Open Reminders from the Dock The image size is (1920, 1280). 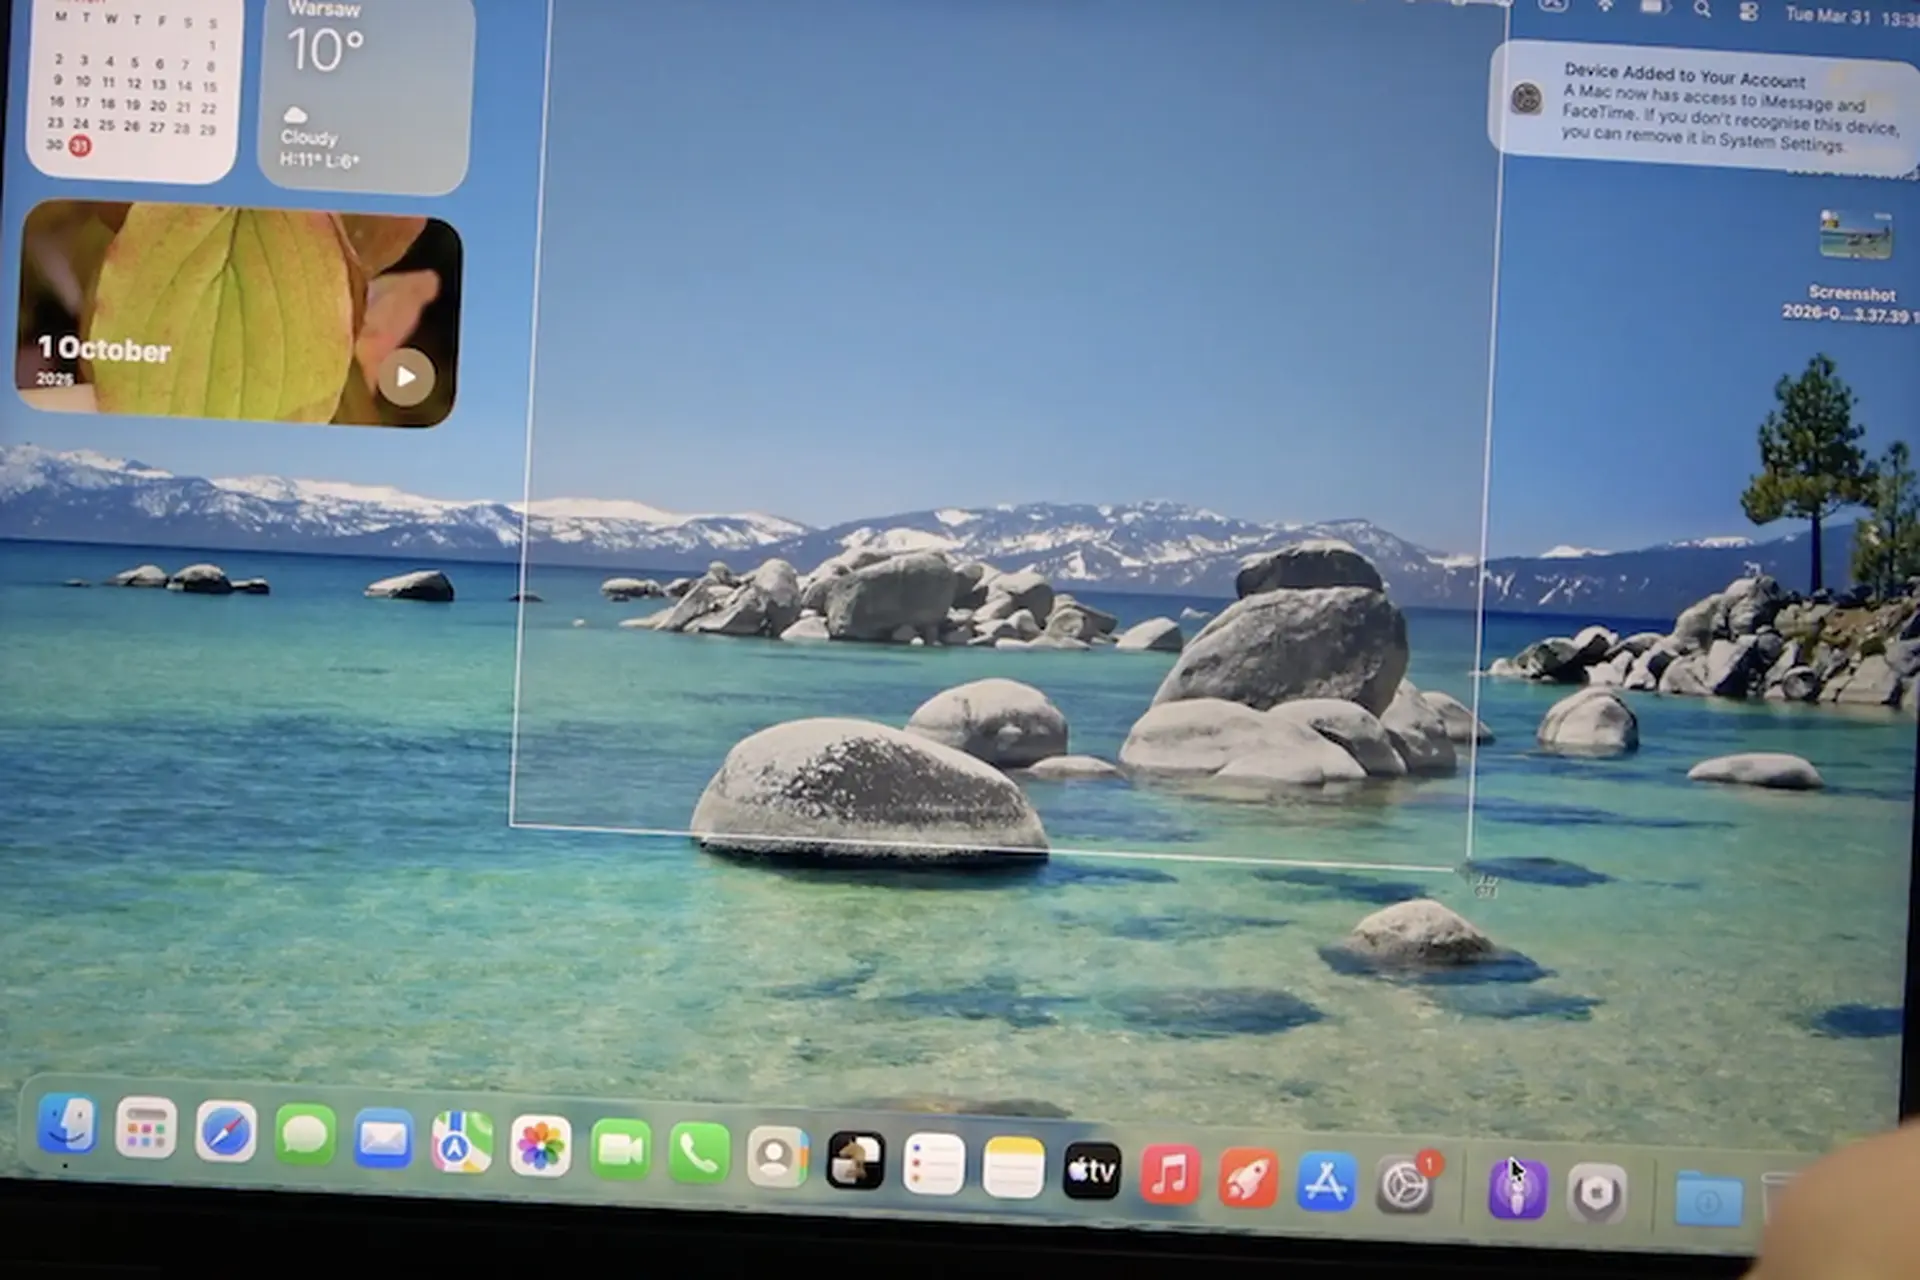pos(934,1164)
